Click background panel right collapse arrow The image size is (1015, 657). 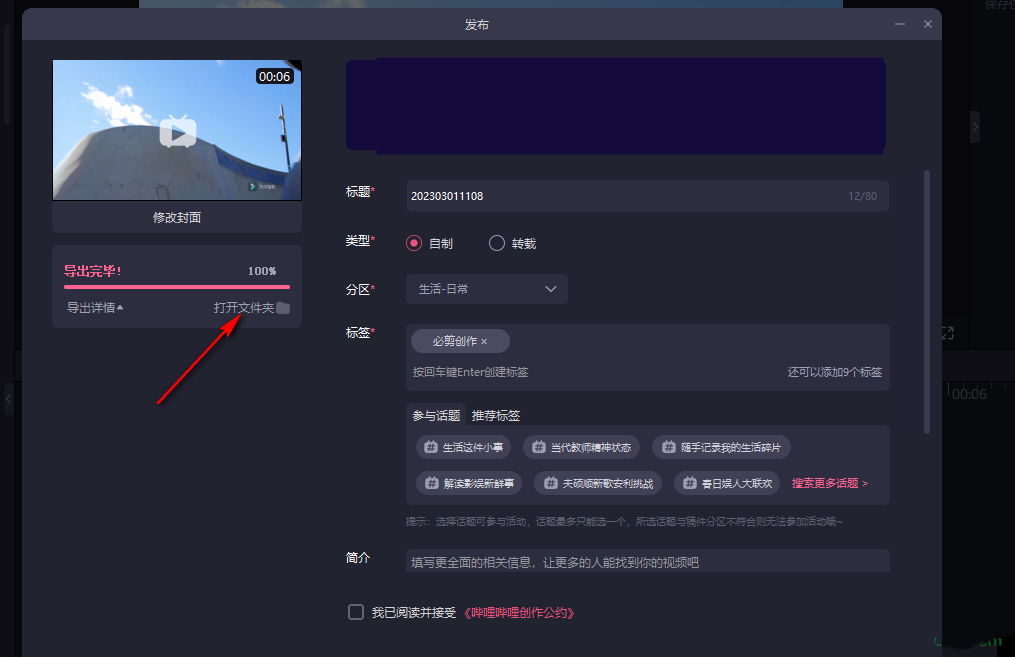(975, 127)
